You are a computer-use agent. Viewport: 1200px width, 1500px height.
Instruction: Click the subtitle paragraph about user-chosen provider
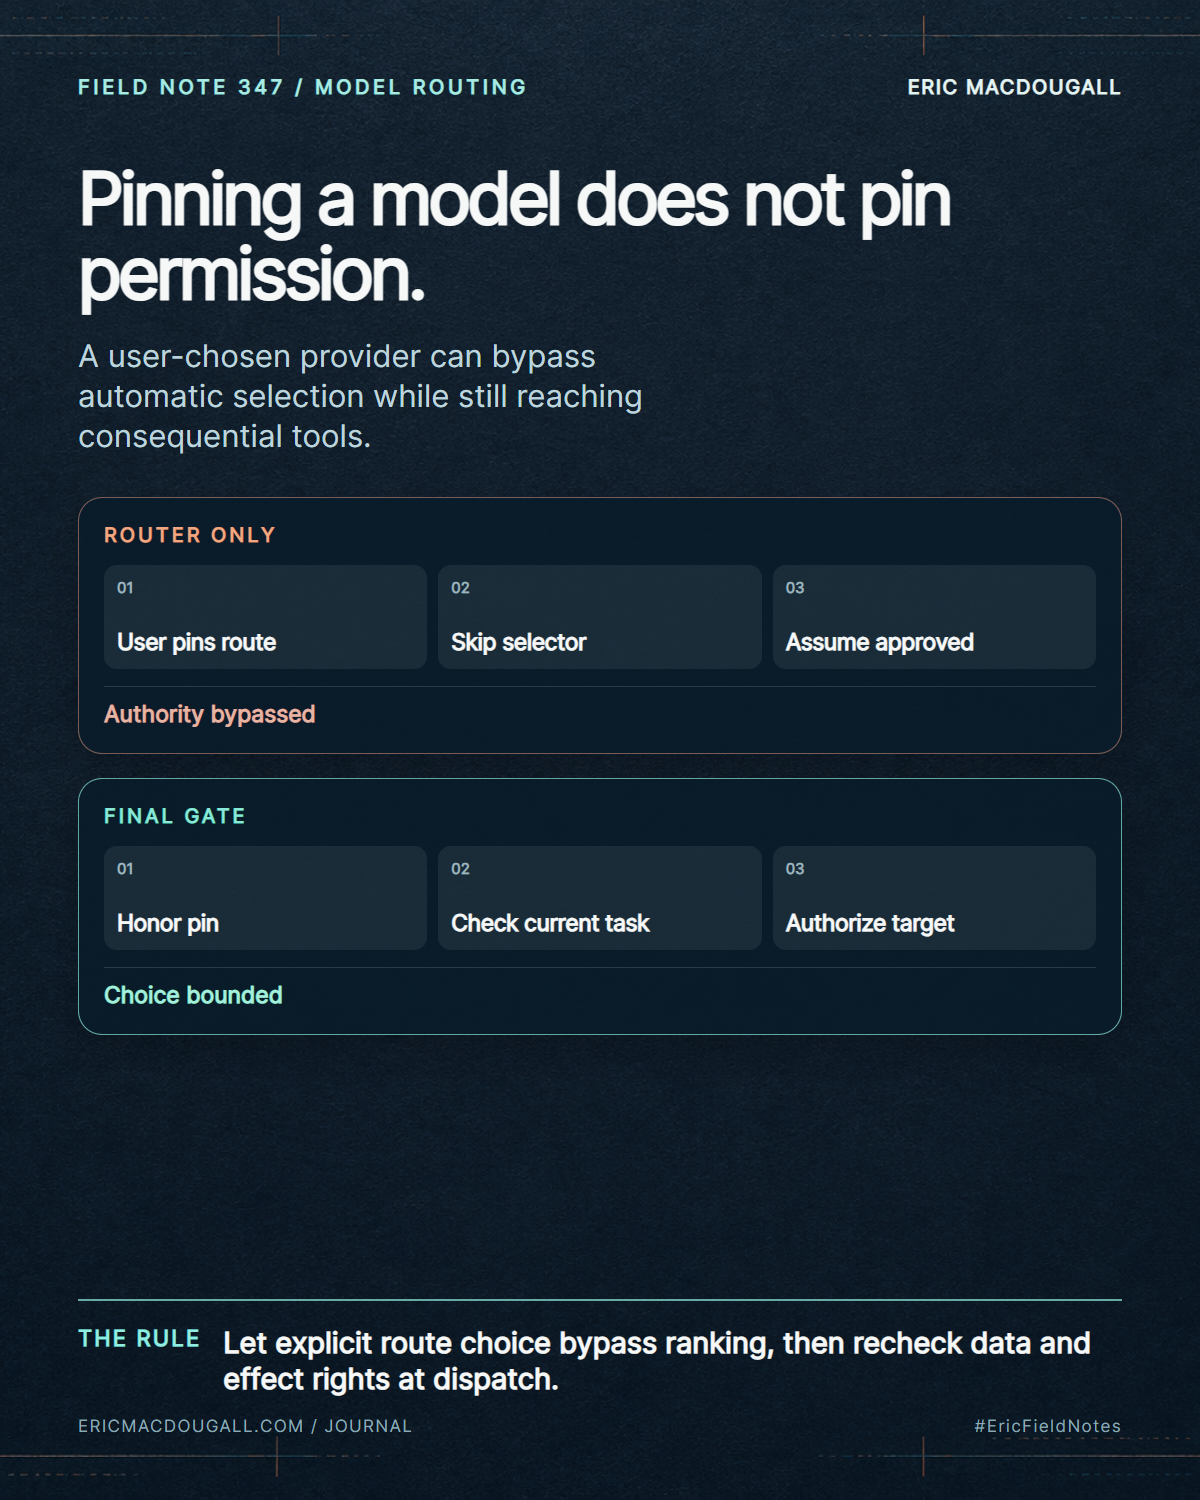(x=360, y=396)
